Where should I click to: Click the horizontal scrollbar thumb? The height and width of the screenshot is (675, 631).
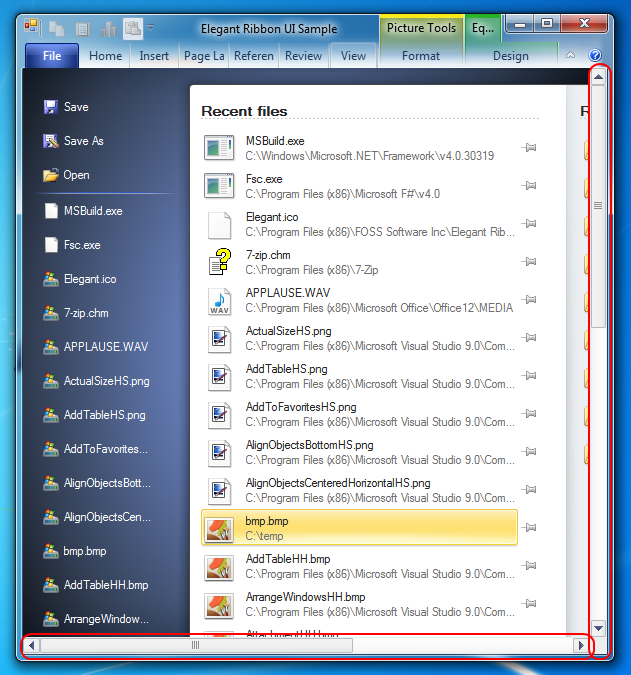point(196,645)
